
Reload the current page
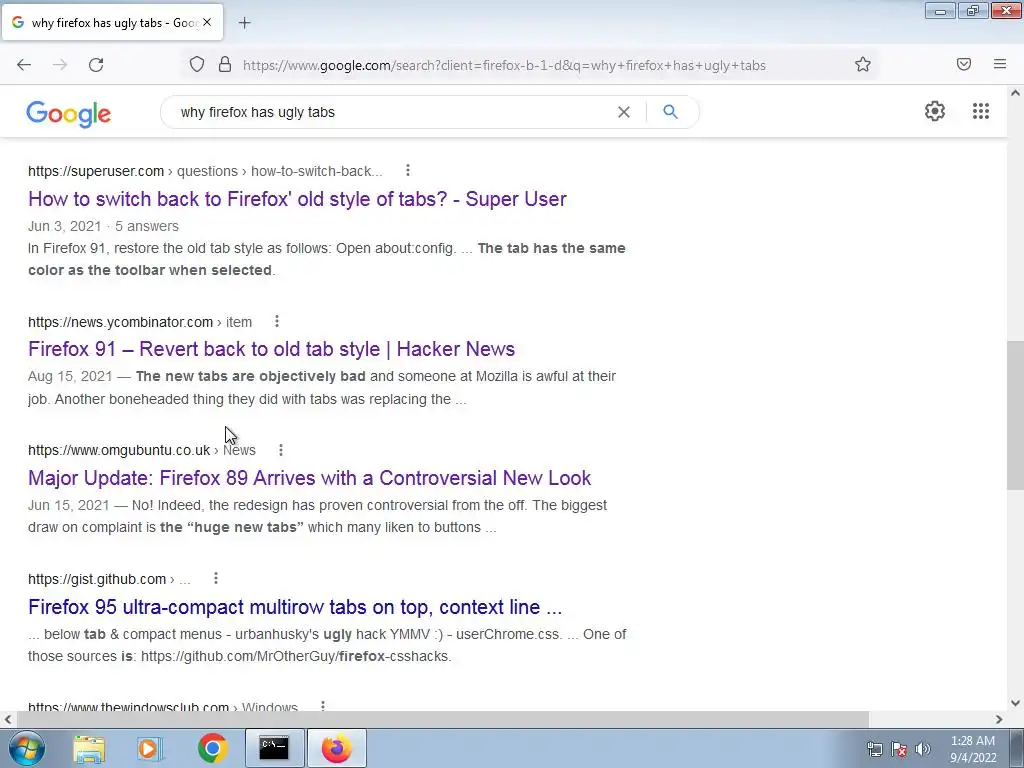(96, 65)
